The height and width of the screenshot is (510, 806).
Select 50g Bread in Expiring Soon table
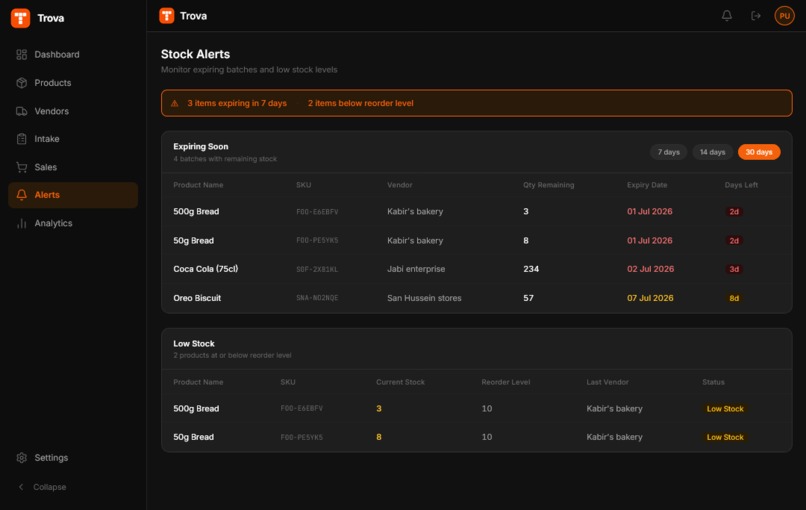477,241
